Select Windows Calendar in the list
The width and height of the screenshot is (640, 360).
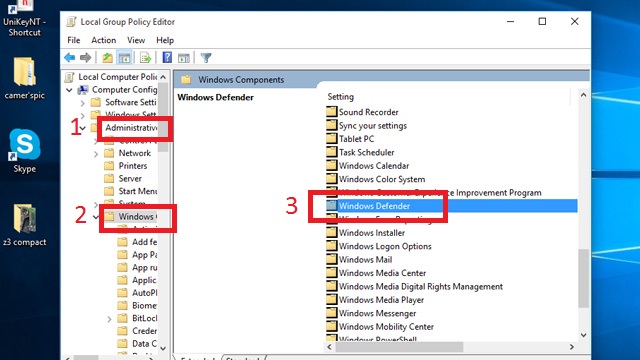374,166
